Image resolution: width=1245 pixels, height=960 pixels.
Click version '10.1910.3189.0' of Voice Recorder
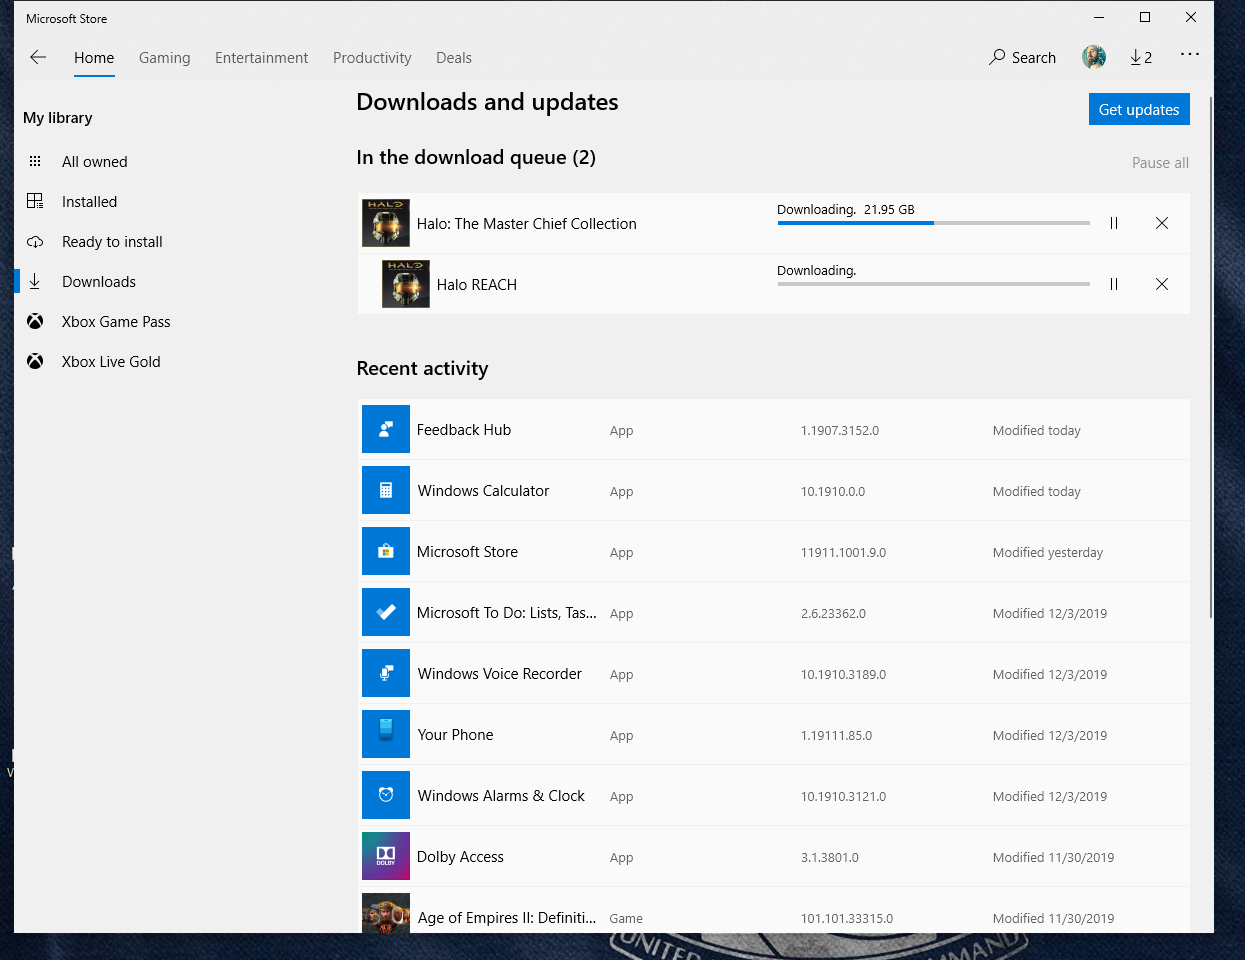843,675
